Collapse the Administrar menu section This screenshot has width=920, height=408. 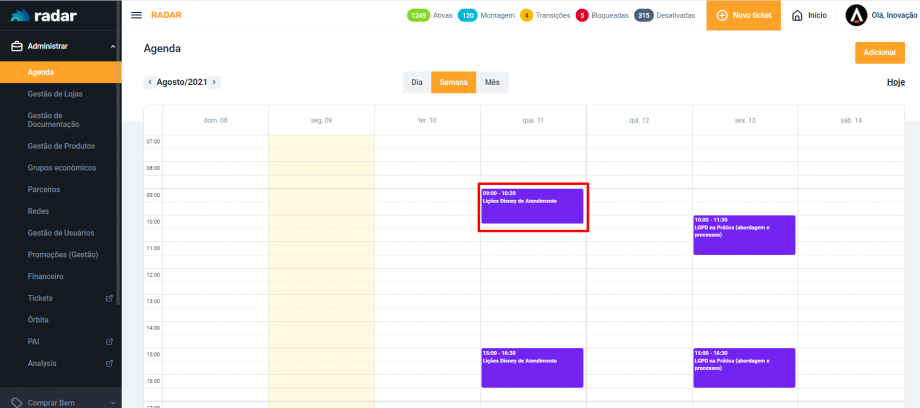click(112, 46)
